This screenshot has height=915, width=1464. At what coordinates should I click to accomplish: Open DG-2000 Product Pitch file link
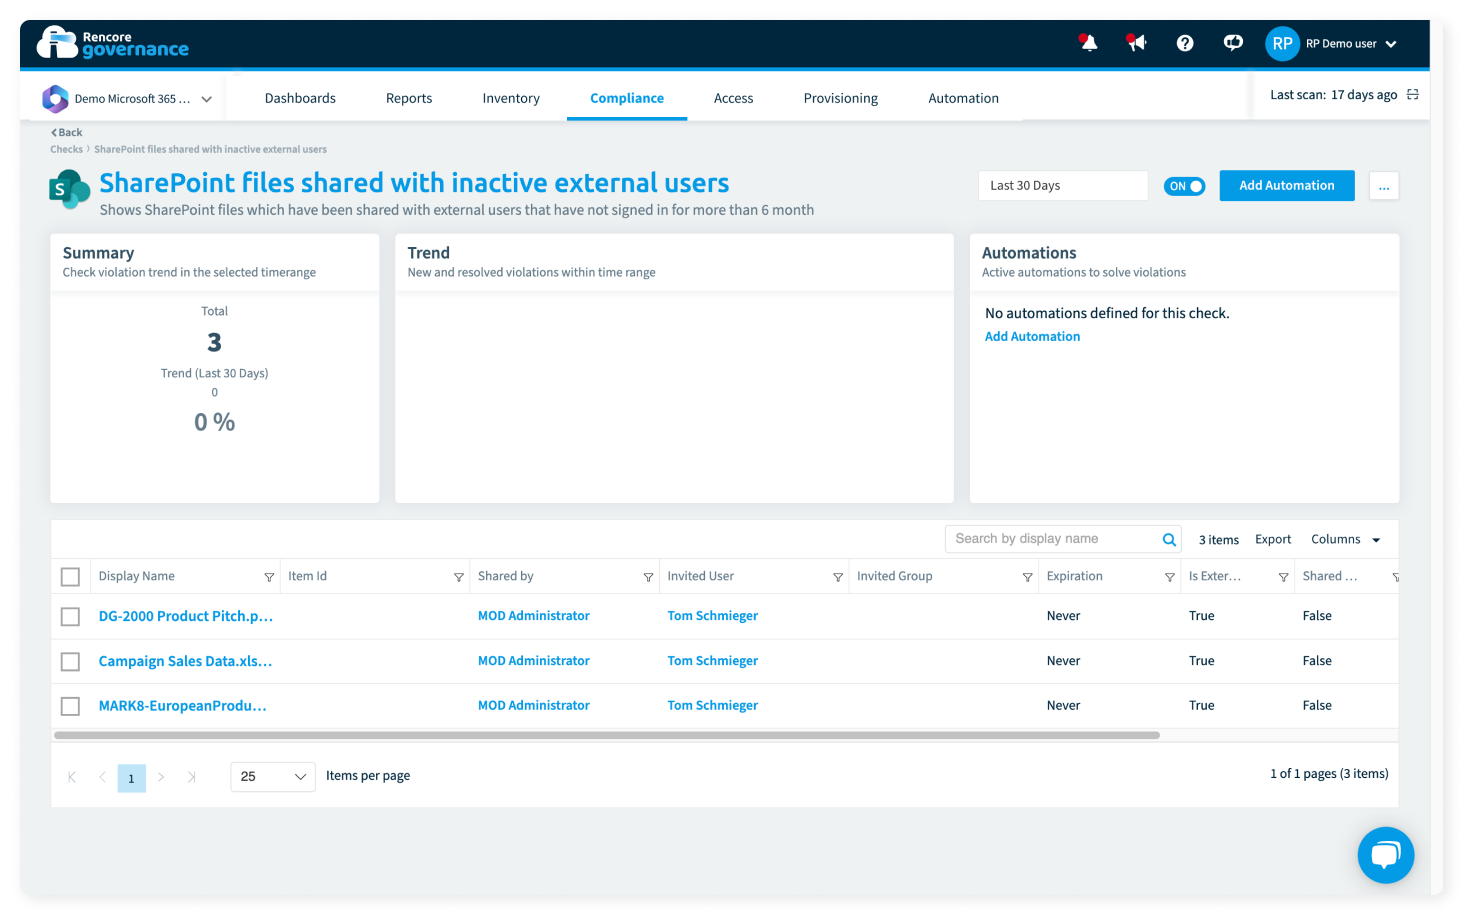(186, 617)
